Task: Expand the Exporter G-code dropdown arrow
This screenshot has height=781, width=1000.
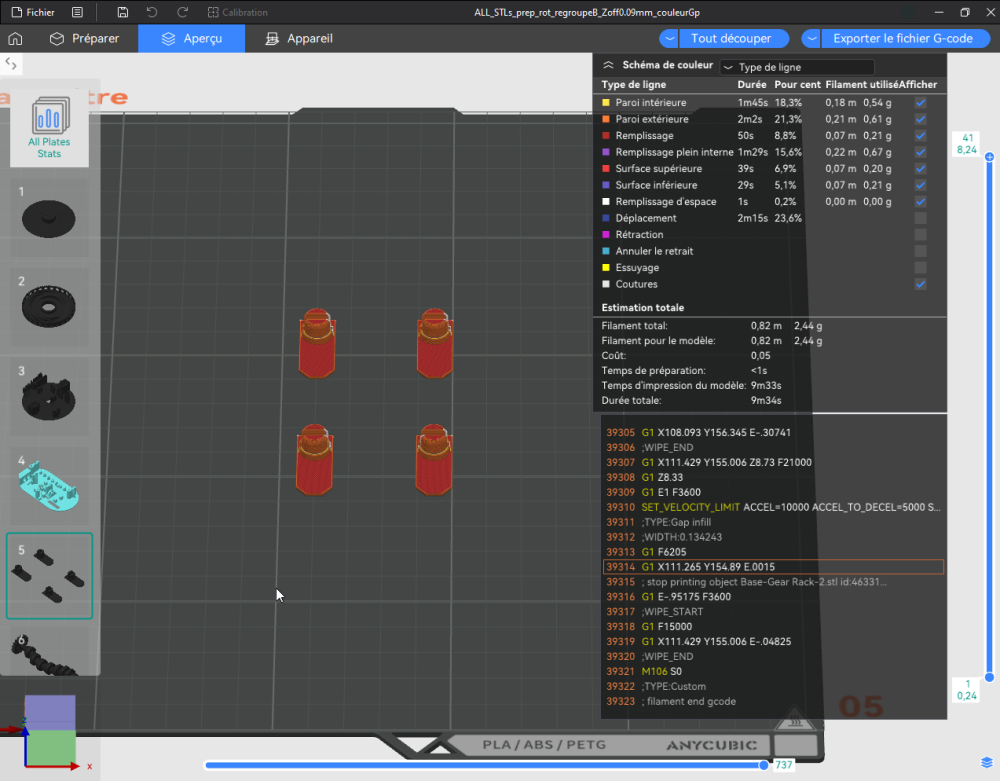Action: [811, 38]
